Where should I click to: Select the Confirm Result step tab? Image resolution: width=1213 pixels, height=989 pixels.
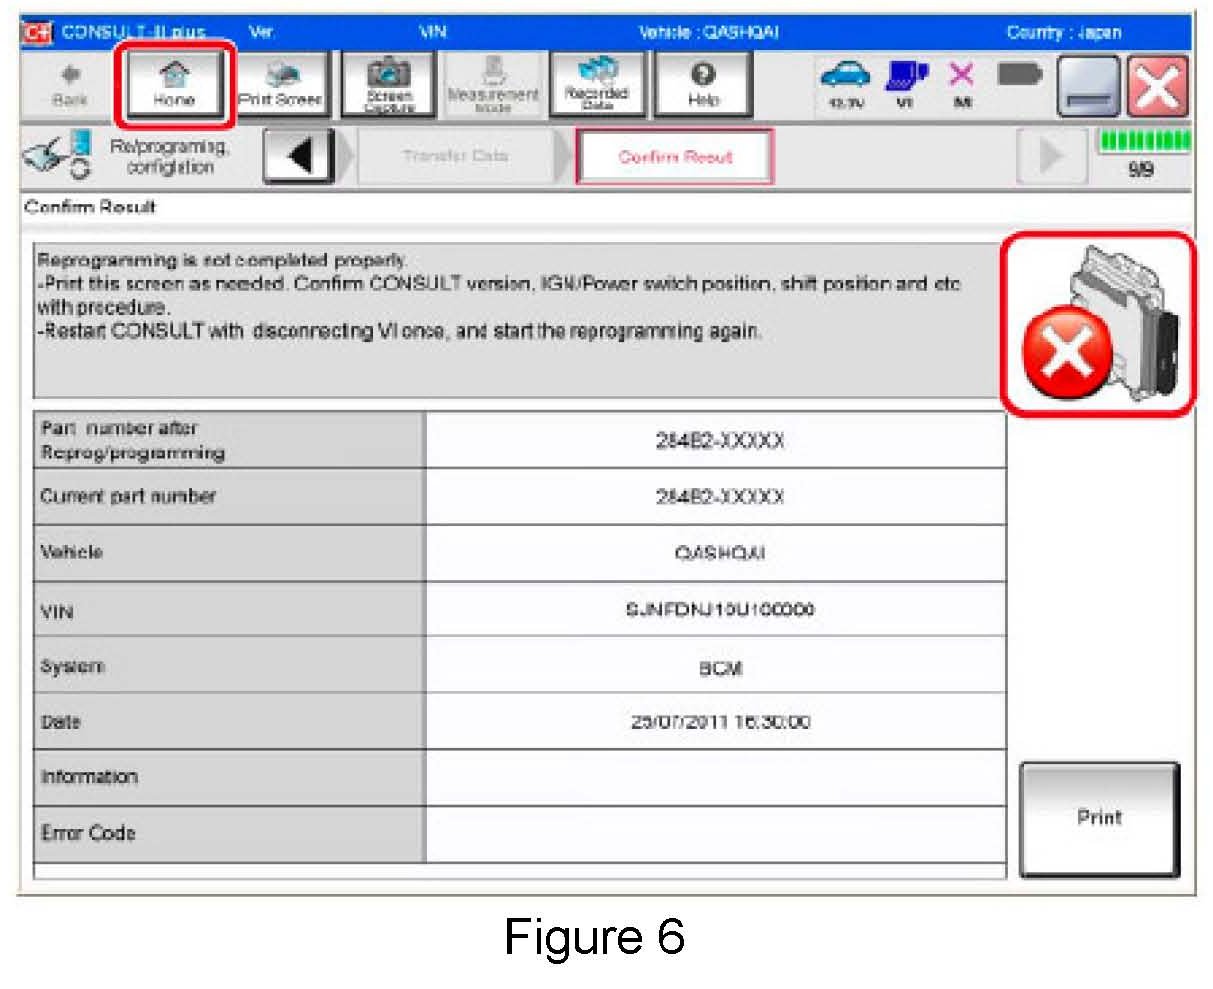point(675,157)
